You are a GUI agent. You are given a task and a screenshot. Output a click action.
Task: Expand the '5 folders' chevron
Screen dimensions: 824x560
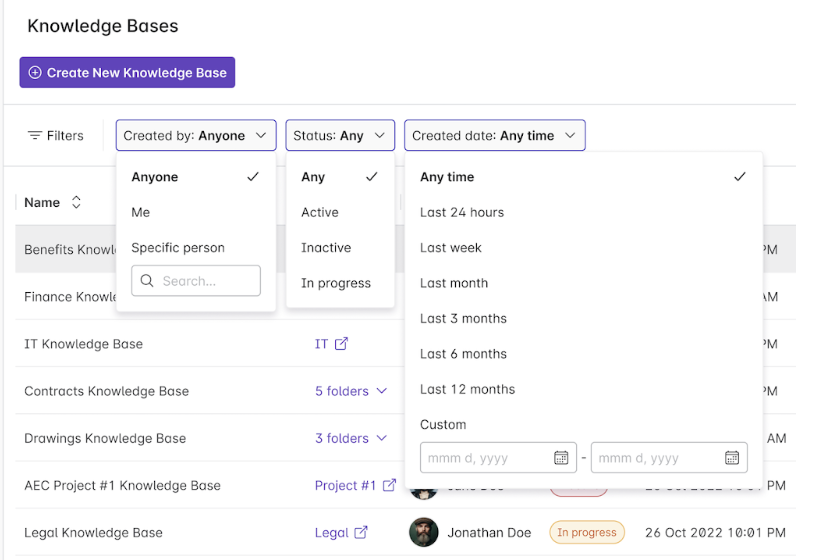[x=381, y=391]
